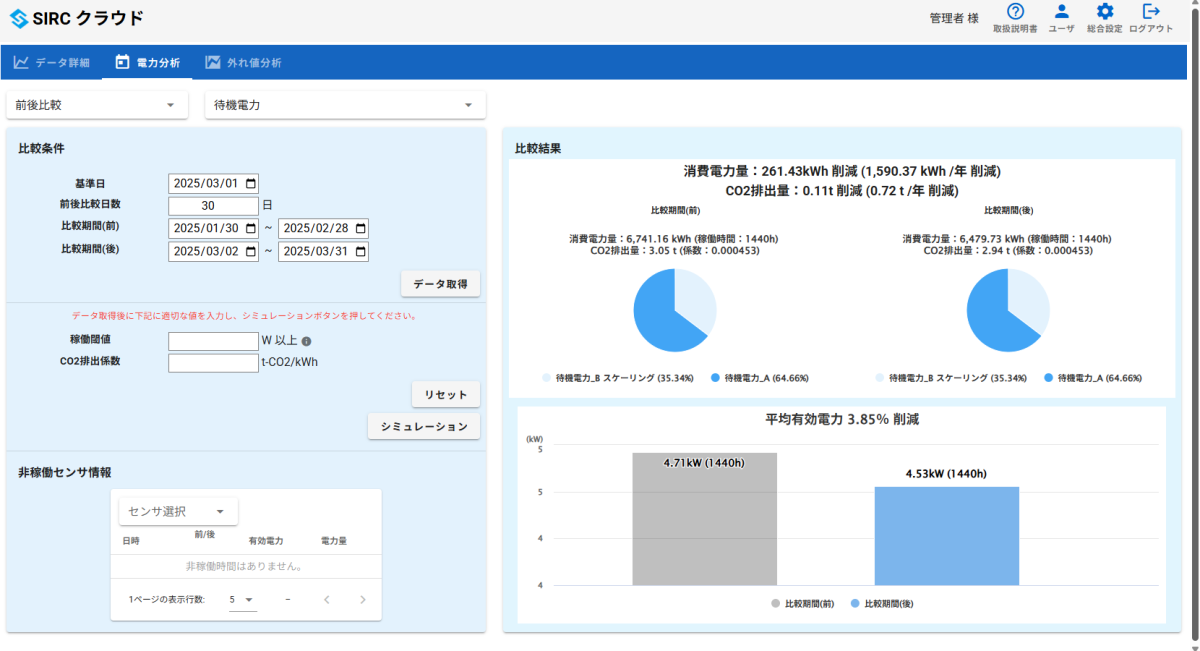Click the ユーザ profile icon
1200x651 pixels.
coord(1061,13)
